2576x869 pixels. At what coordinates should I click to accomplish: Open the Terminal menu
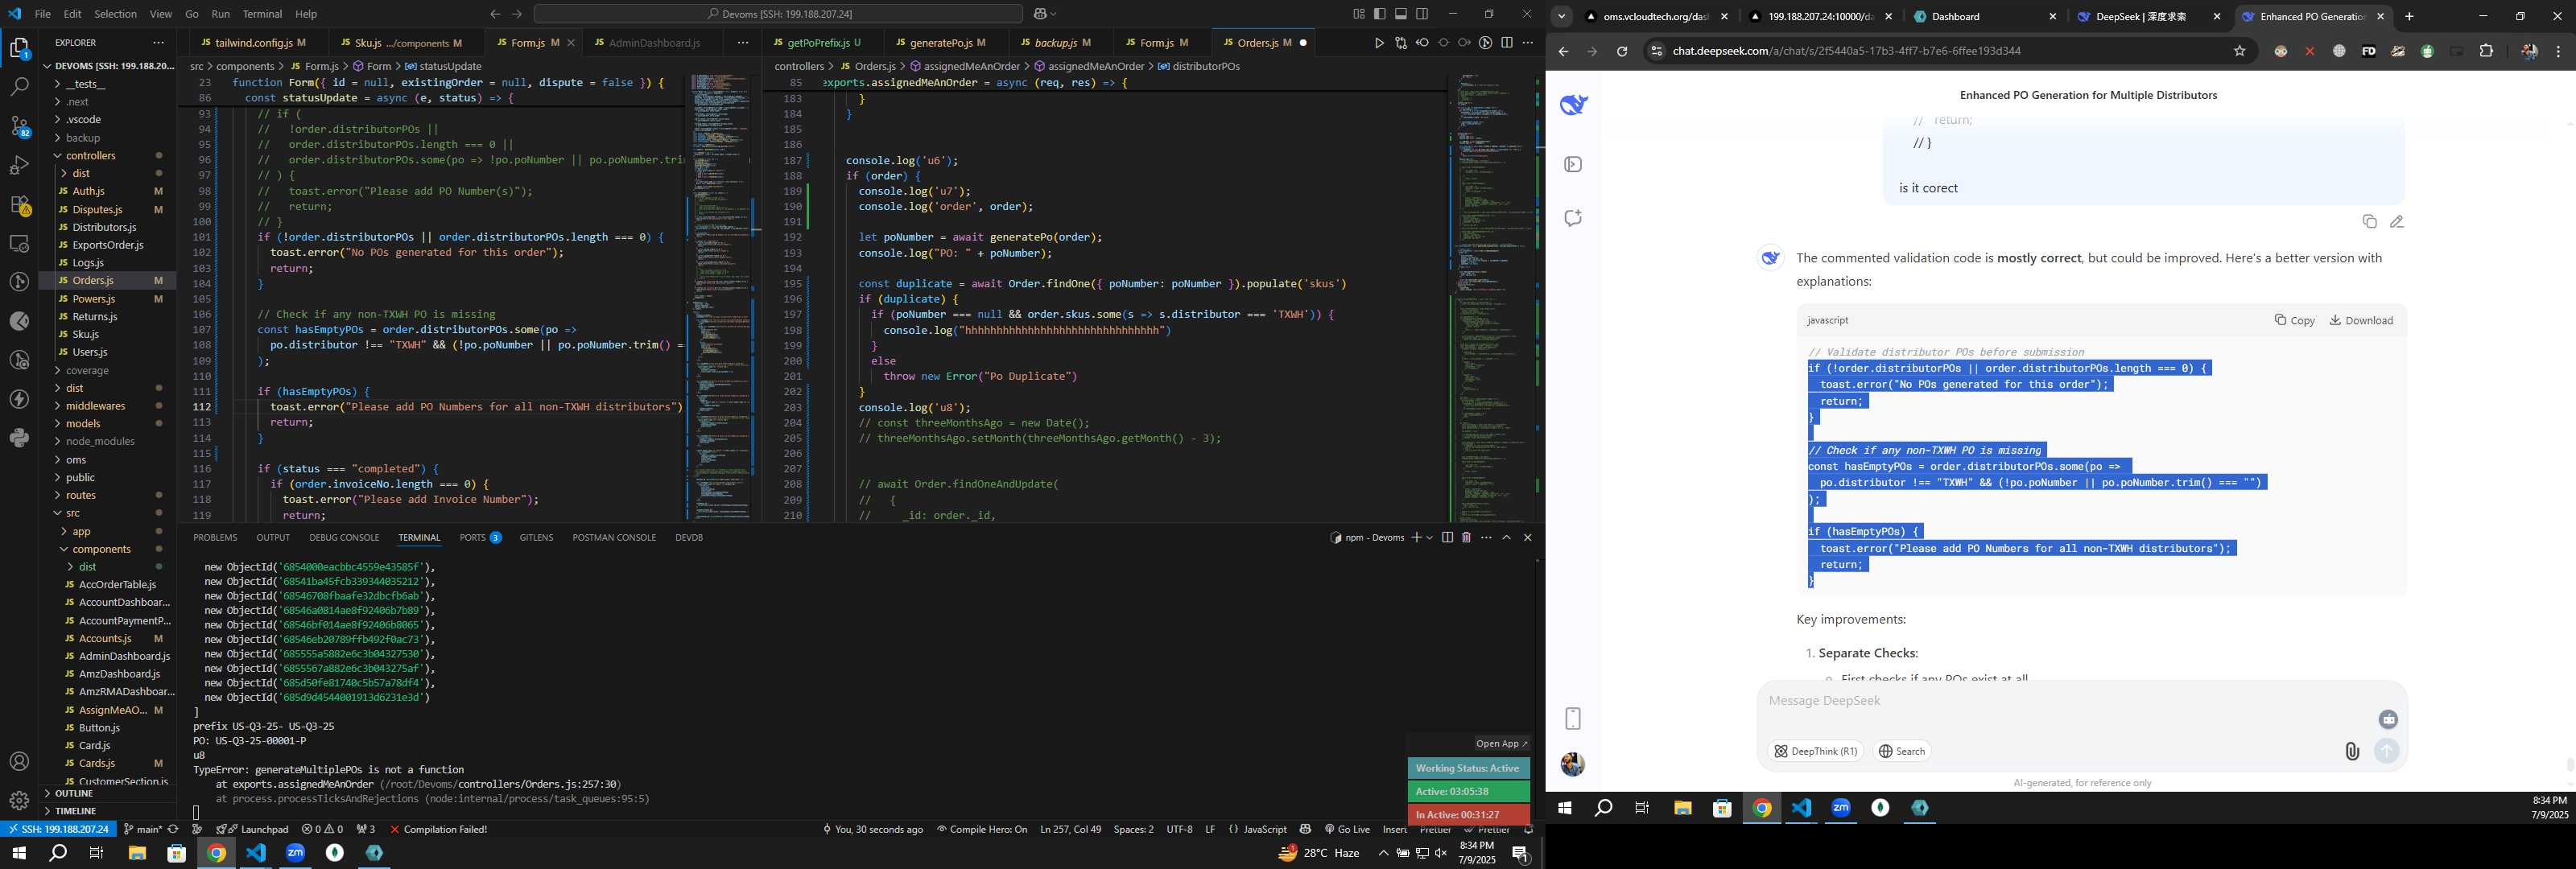click(x=263, y=14)
